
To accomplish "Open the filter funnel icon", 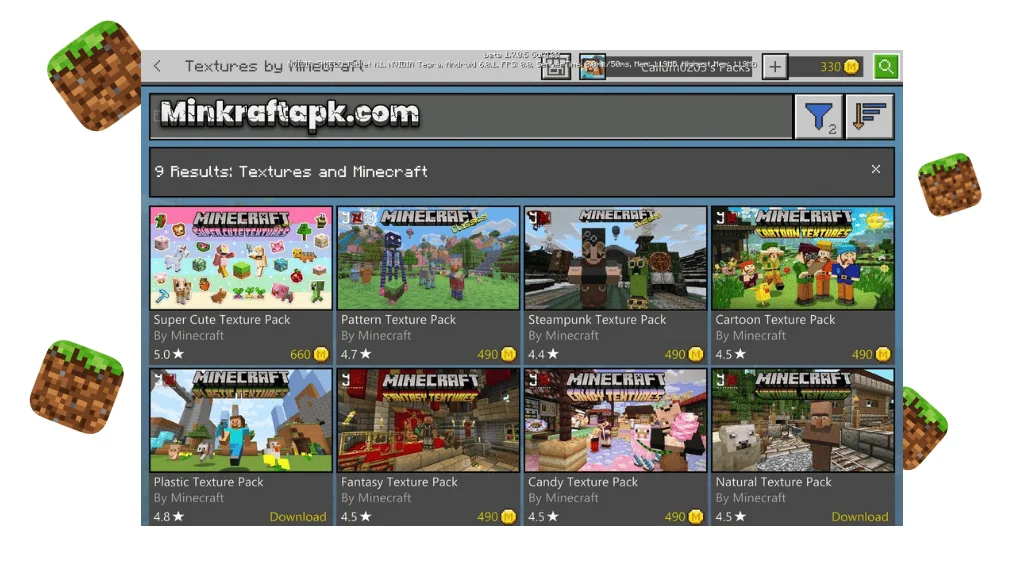I will (x=818, y=117).
